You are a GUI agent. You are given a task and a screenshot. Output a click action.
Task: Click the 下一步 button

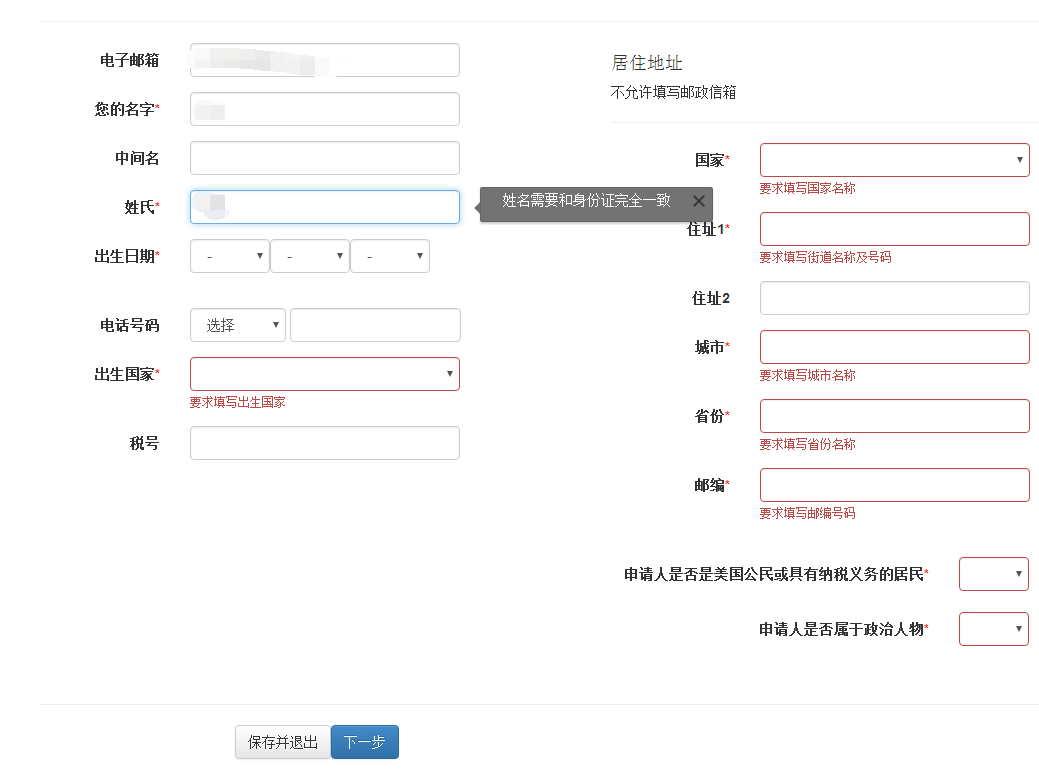tap(364, 742)
